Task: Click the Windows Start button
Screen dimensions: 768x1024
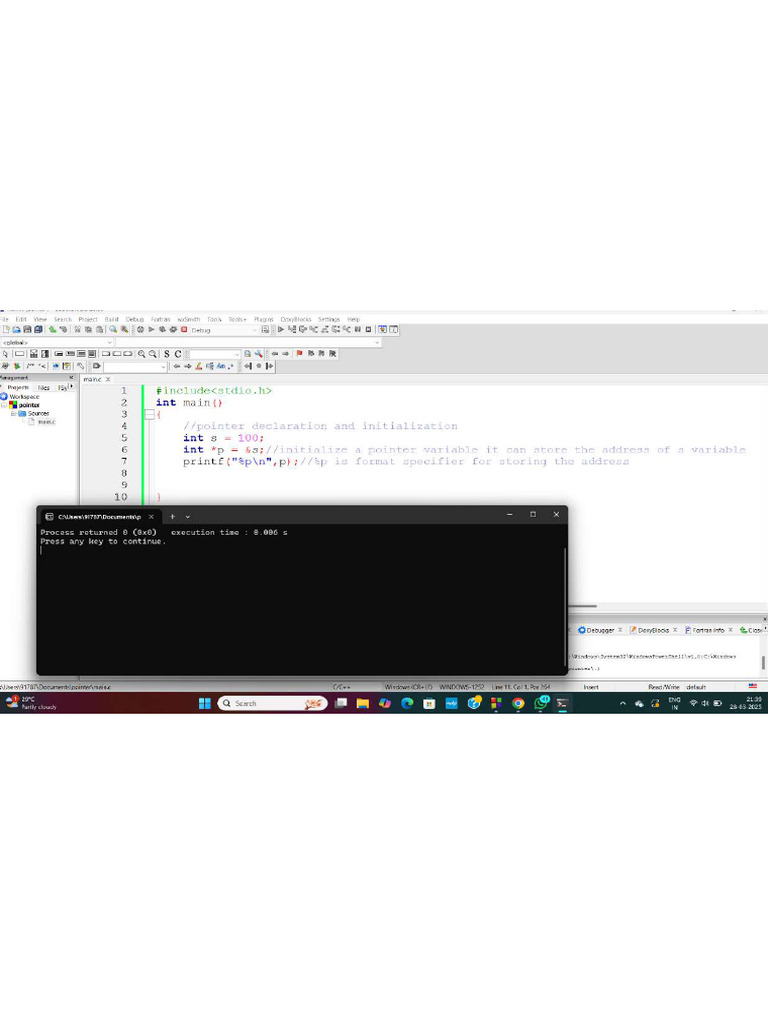Action: tap(204, 703)
